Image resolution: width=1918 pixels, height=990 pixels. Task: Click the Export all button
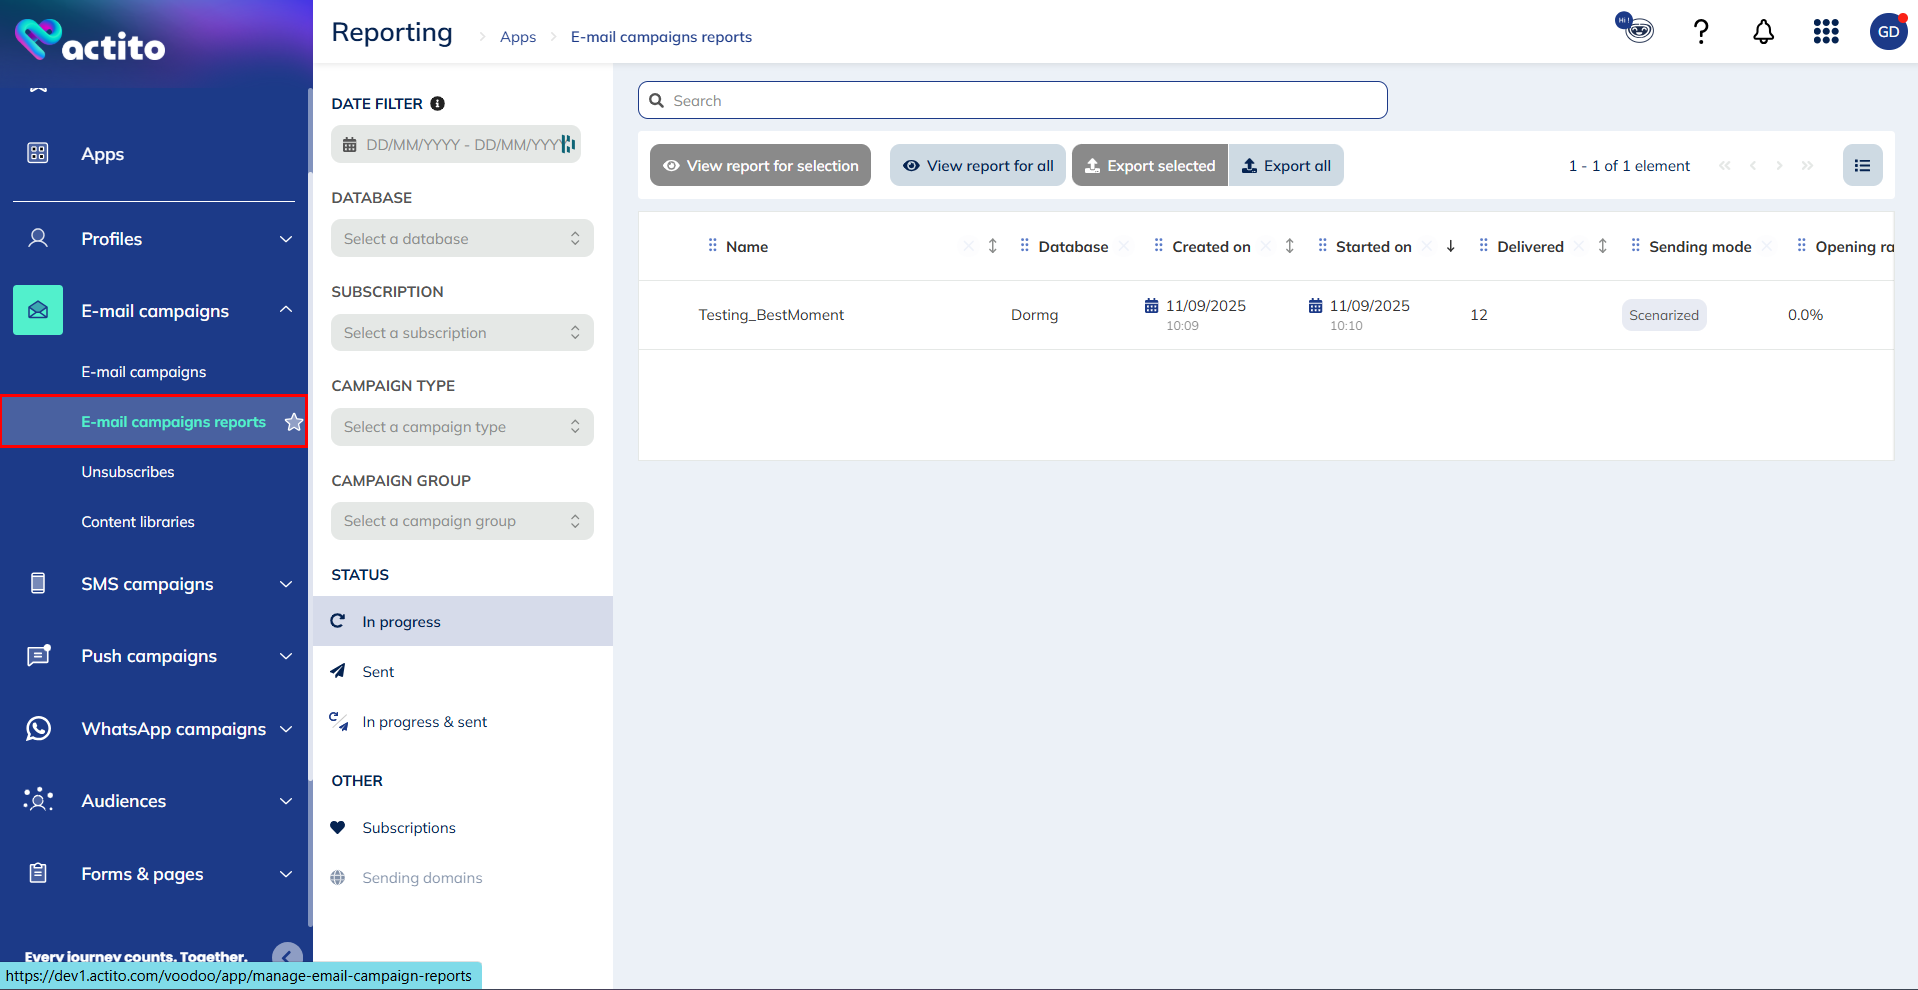(x=1286, y=166)
